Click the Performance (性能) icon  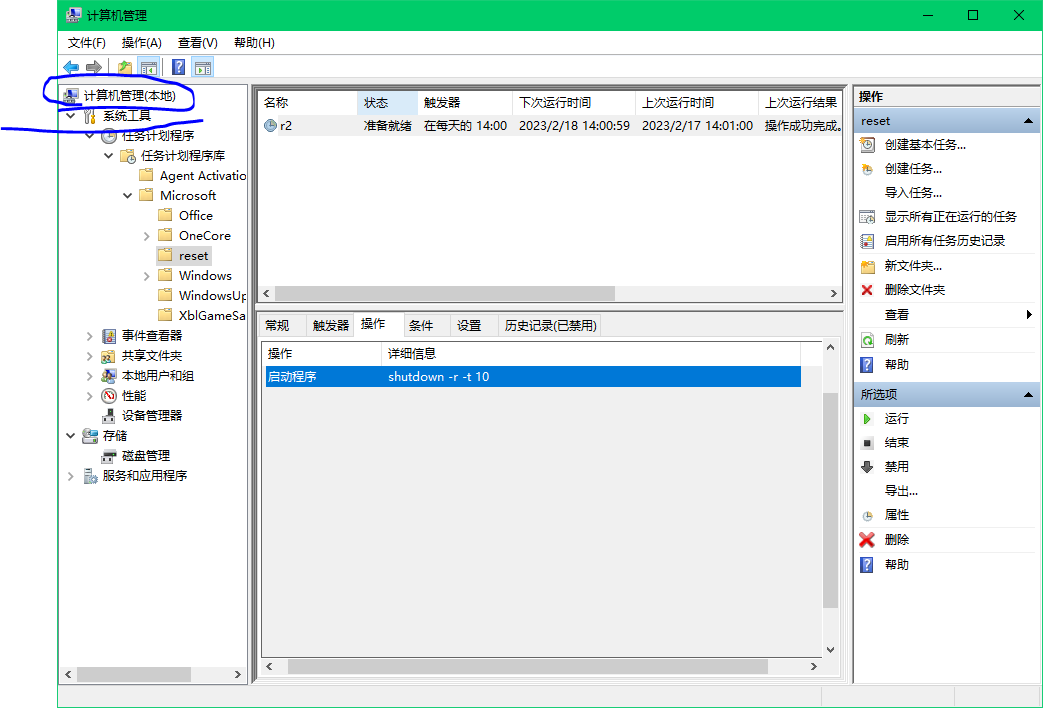point(109,396)
